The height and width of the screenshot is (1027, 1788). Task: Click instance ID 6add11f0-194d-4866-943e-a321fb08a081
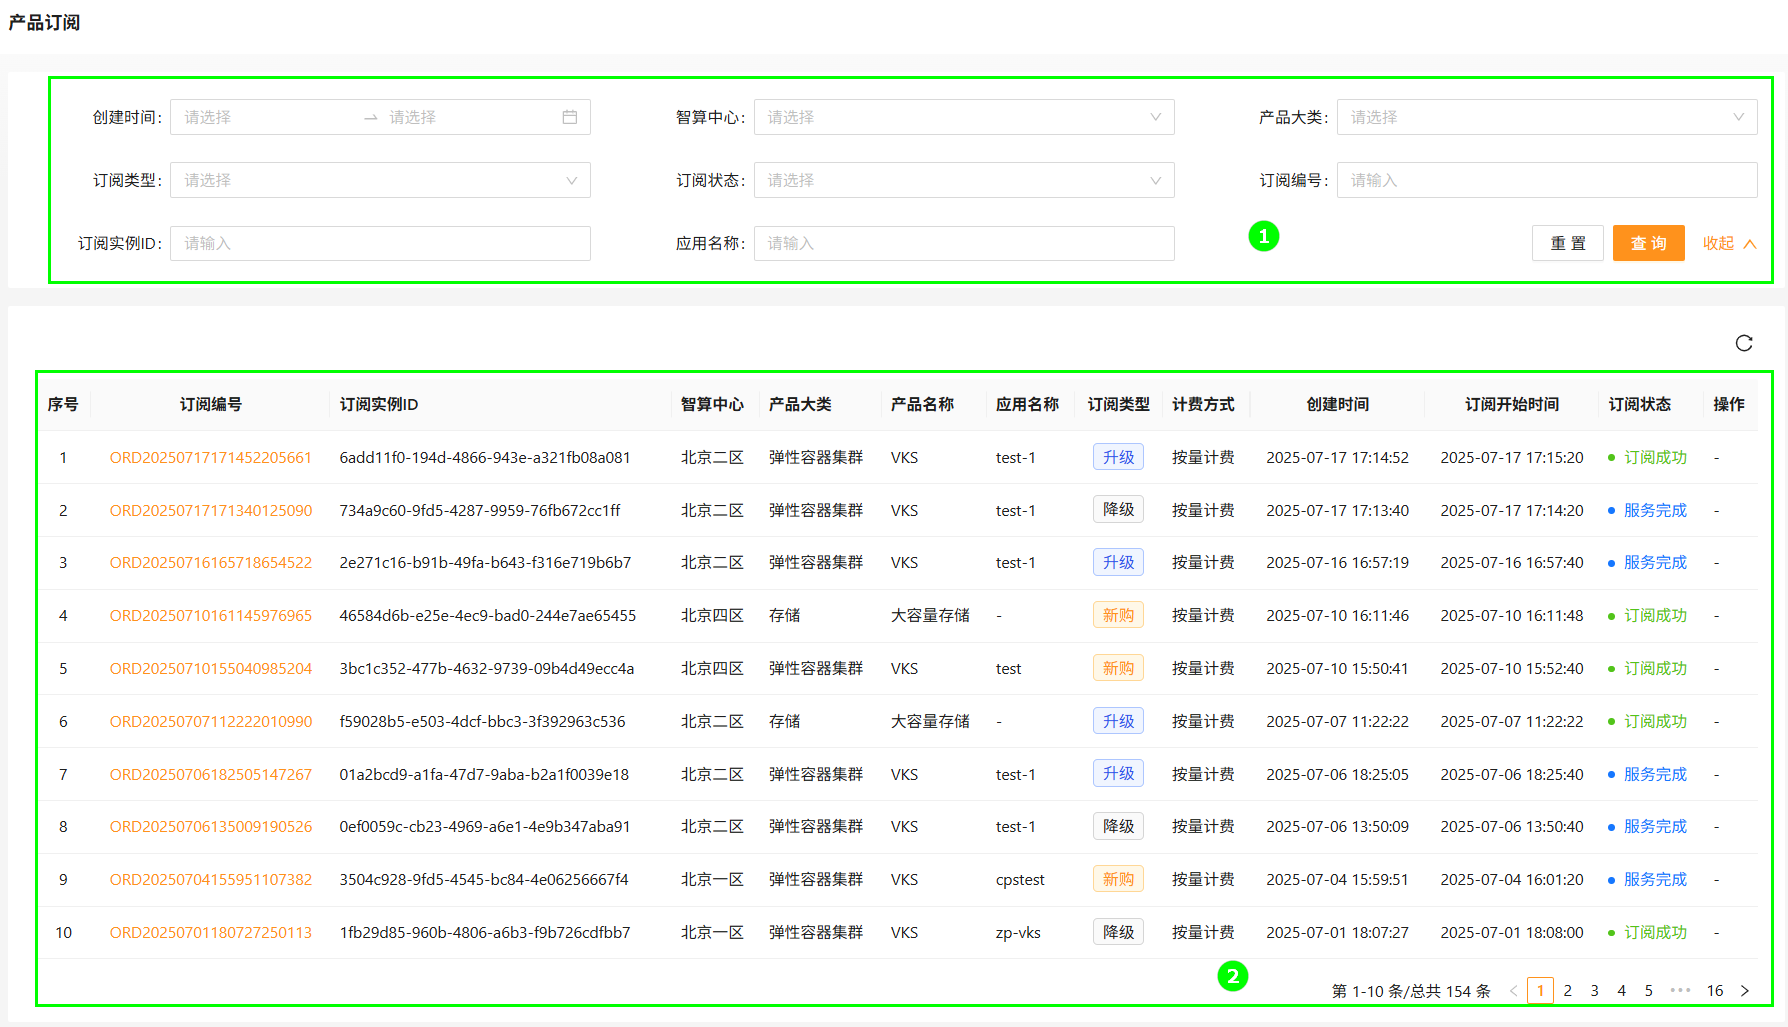pyautogui.click(x=485, y=457)
